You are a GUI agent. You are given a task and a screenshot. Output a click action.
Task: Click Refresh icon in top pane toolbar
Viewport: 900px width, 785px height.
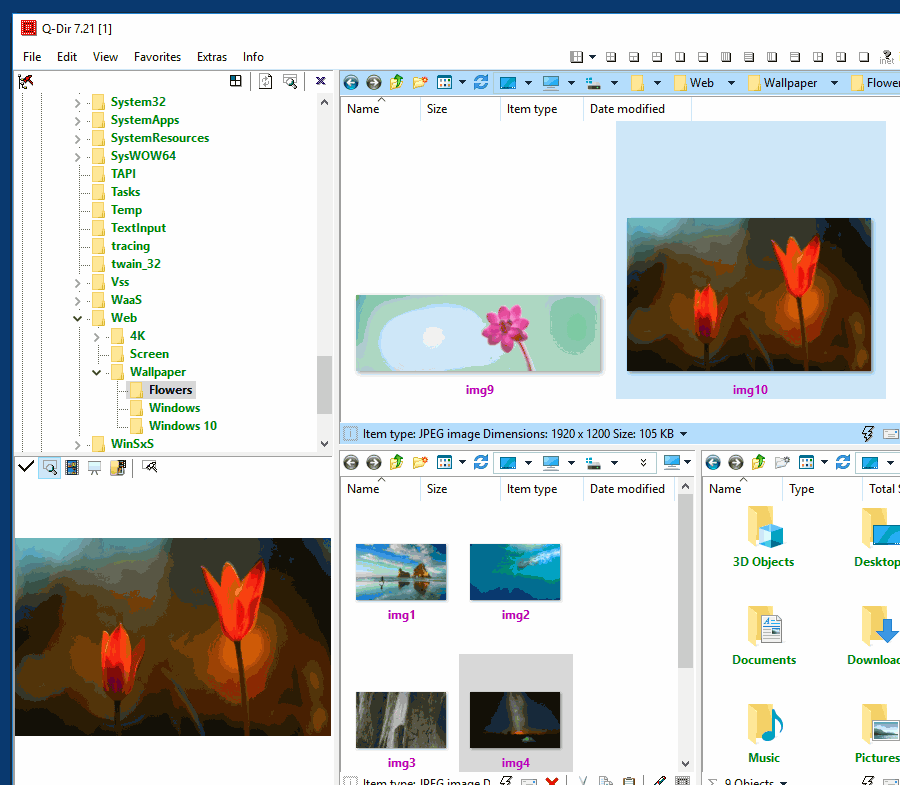coord(481,83)
